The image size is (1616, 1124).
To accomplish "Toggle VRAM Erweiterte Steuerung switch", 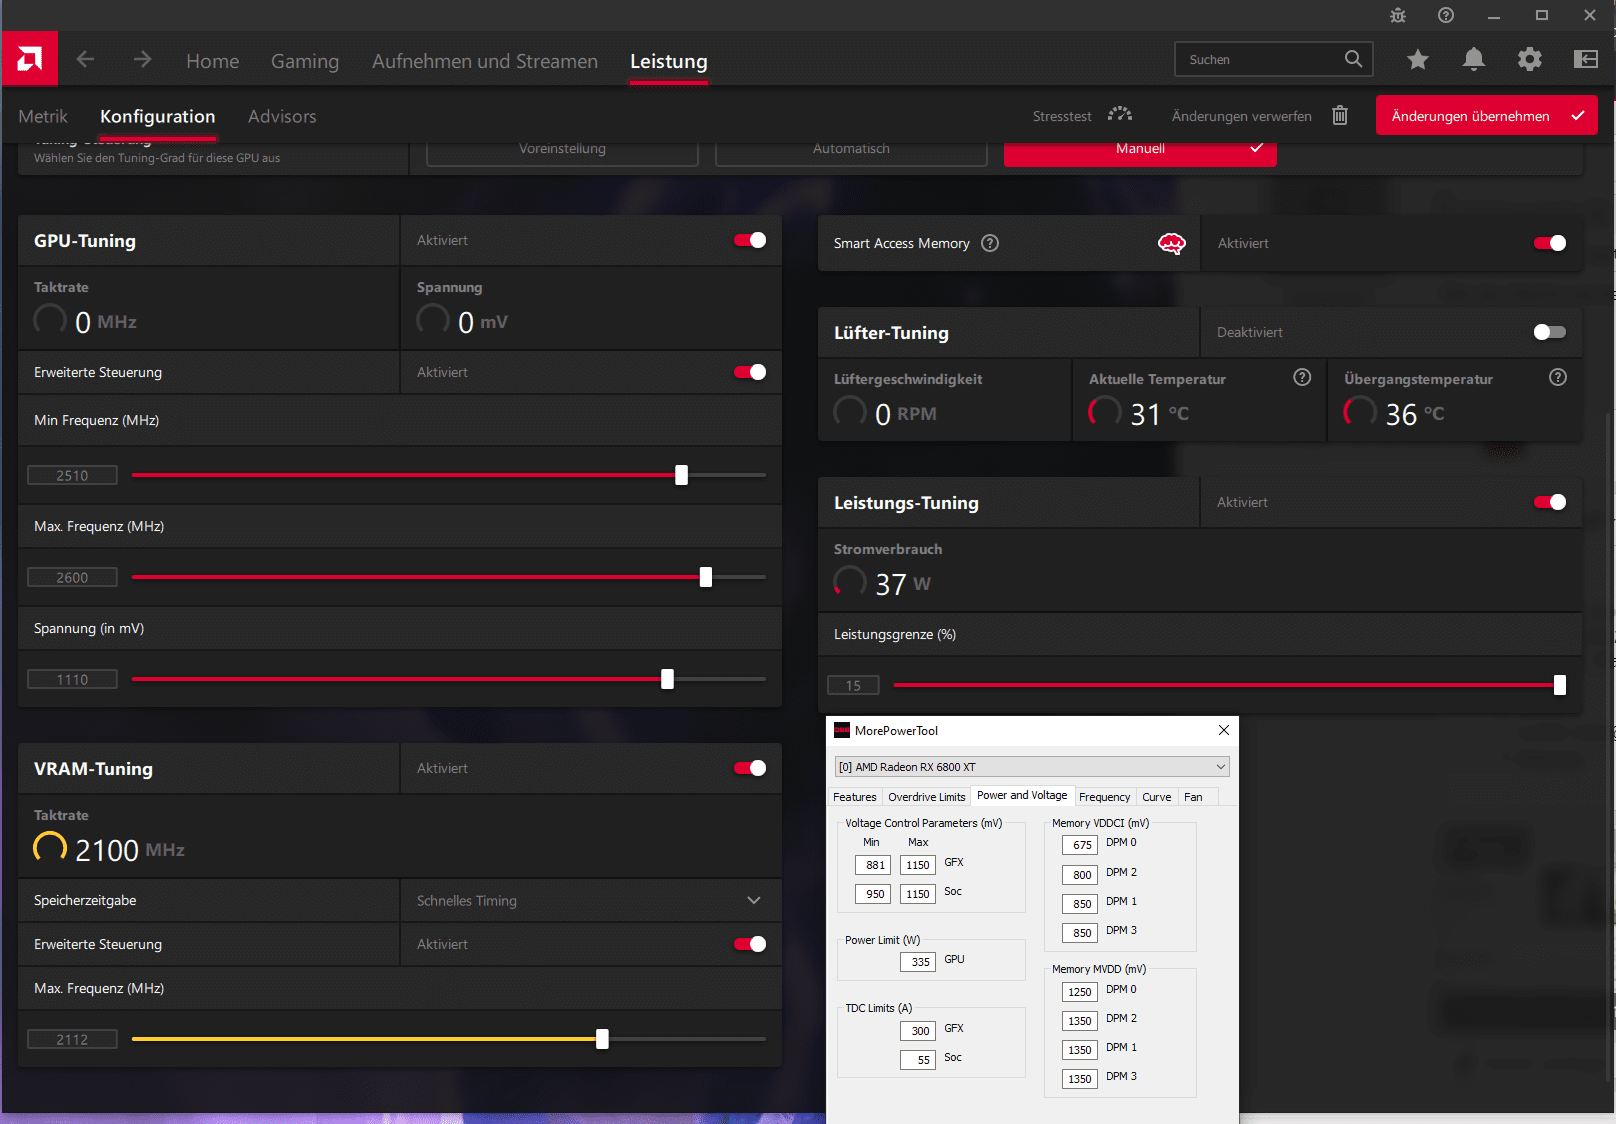I will (750, 944).
